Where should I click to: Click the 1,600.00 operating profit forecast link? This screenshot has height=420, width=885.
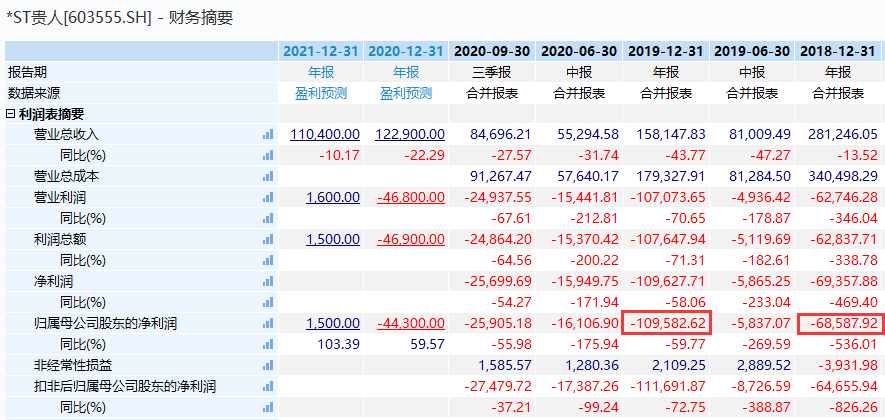(x=333, y=197)
